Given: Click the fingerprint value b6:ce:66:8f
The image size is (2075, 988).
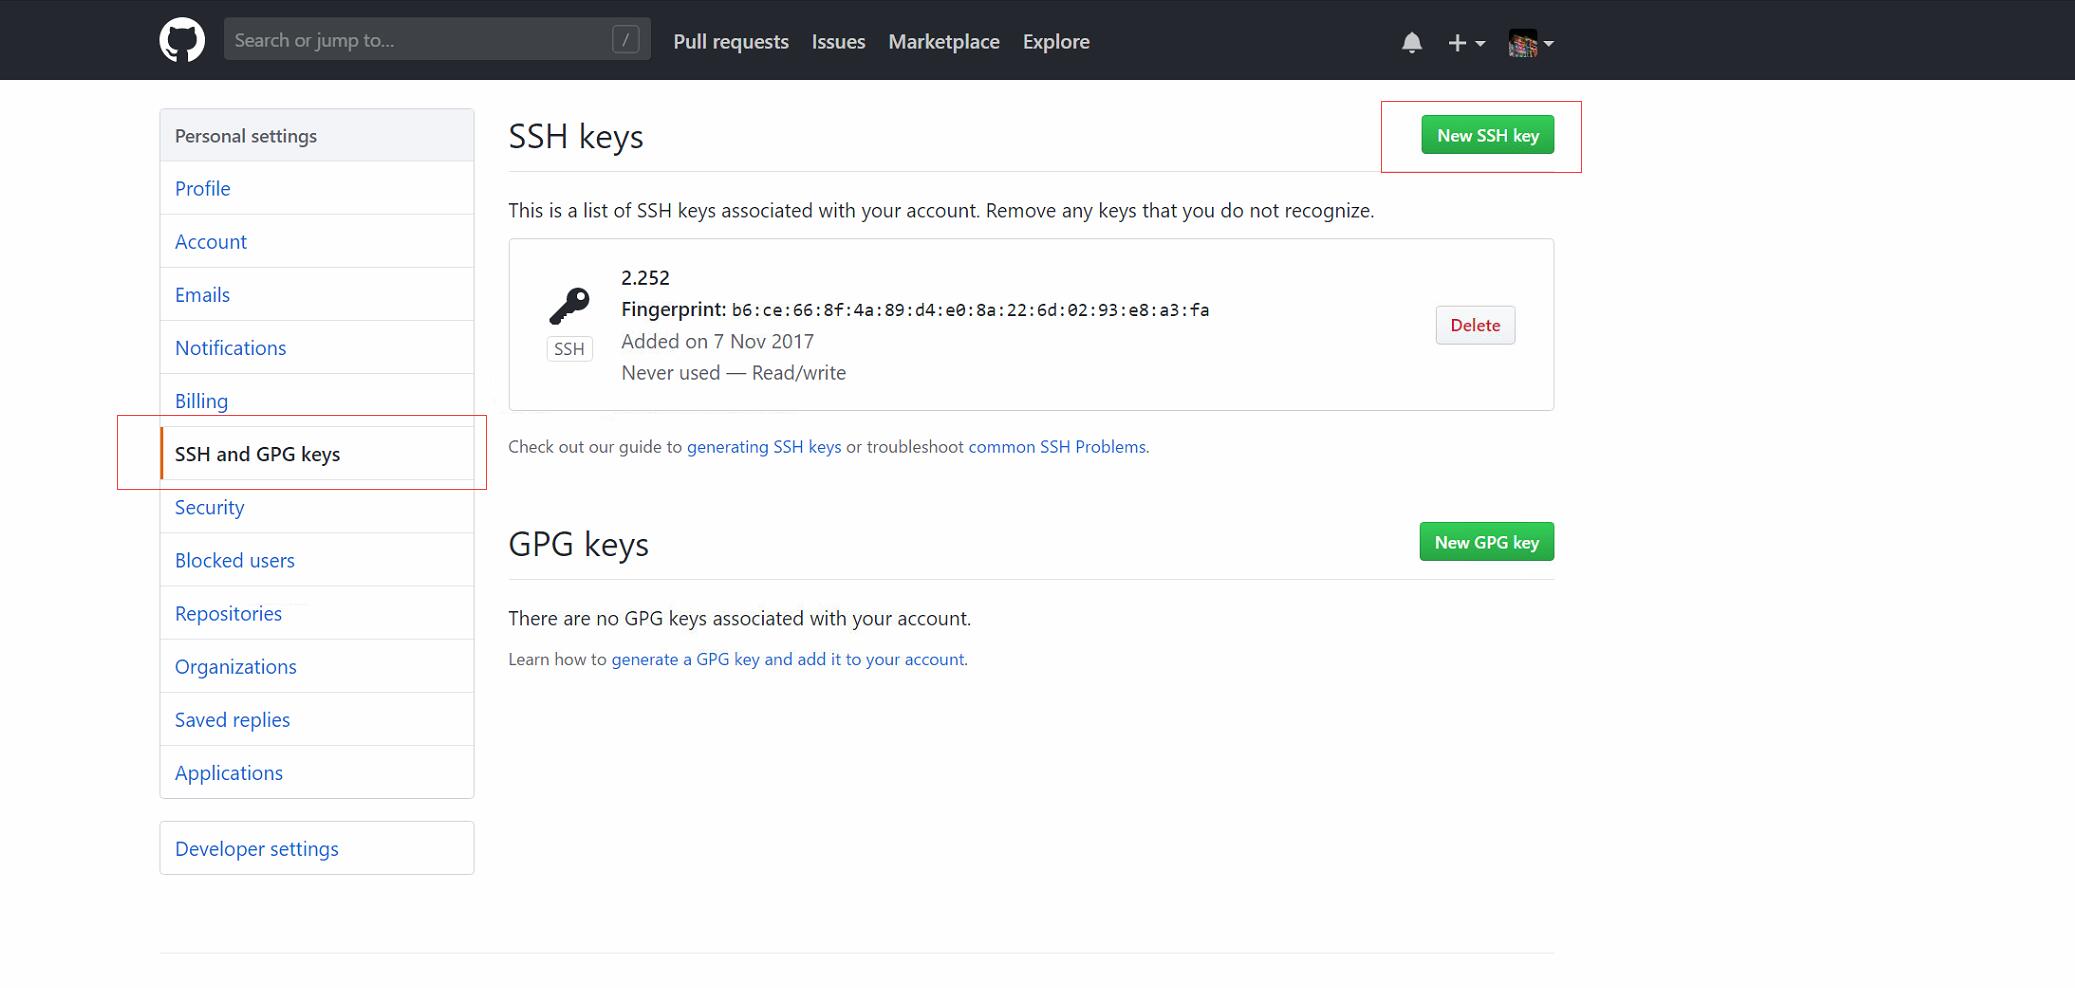Looking at the screenshot, I should pyautogui.click(x=970, y=310).
